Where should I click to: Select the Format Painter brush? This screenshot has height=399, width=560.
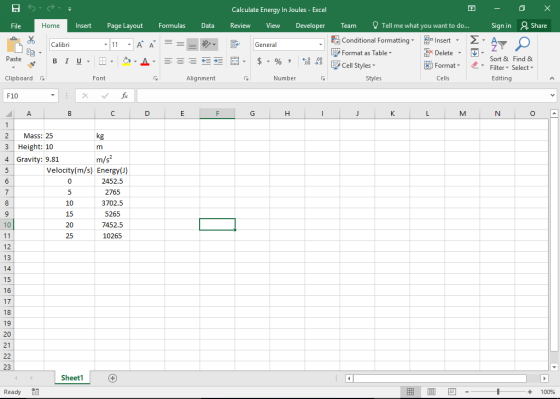[31, 65]
